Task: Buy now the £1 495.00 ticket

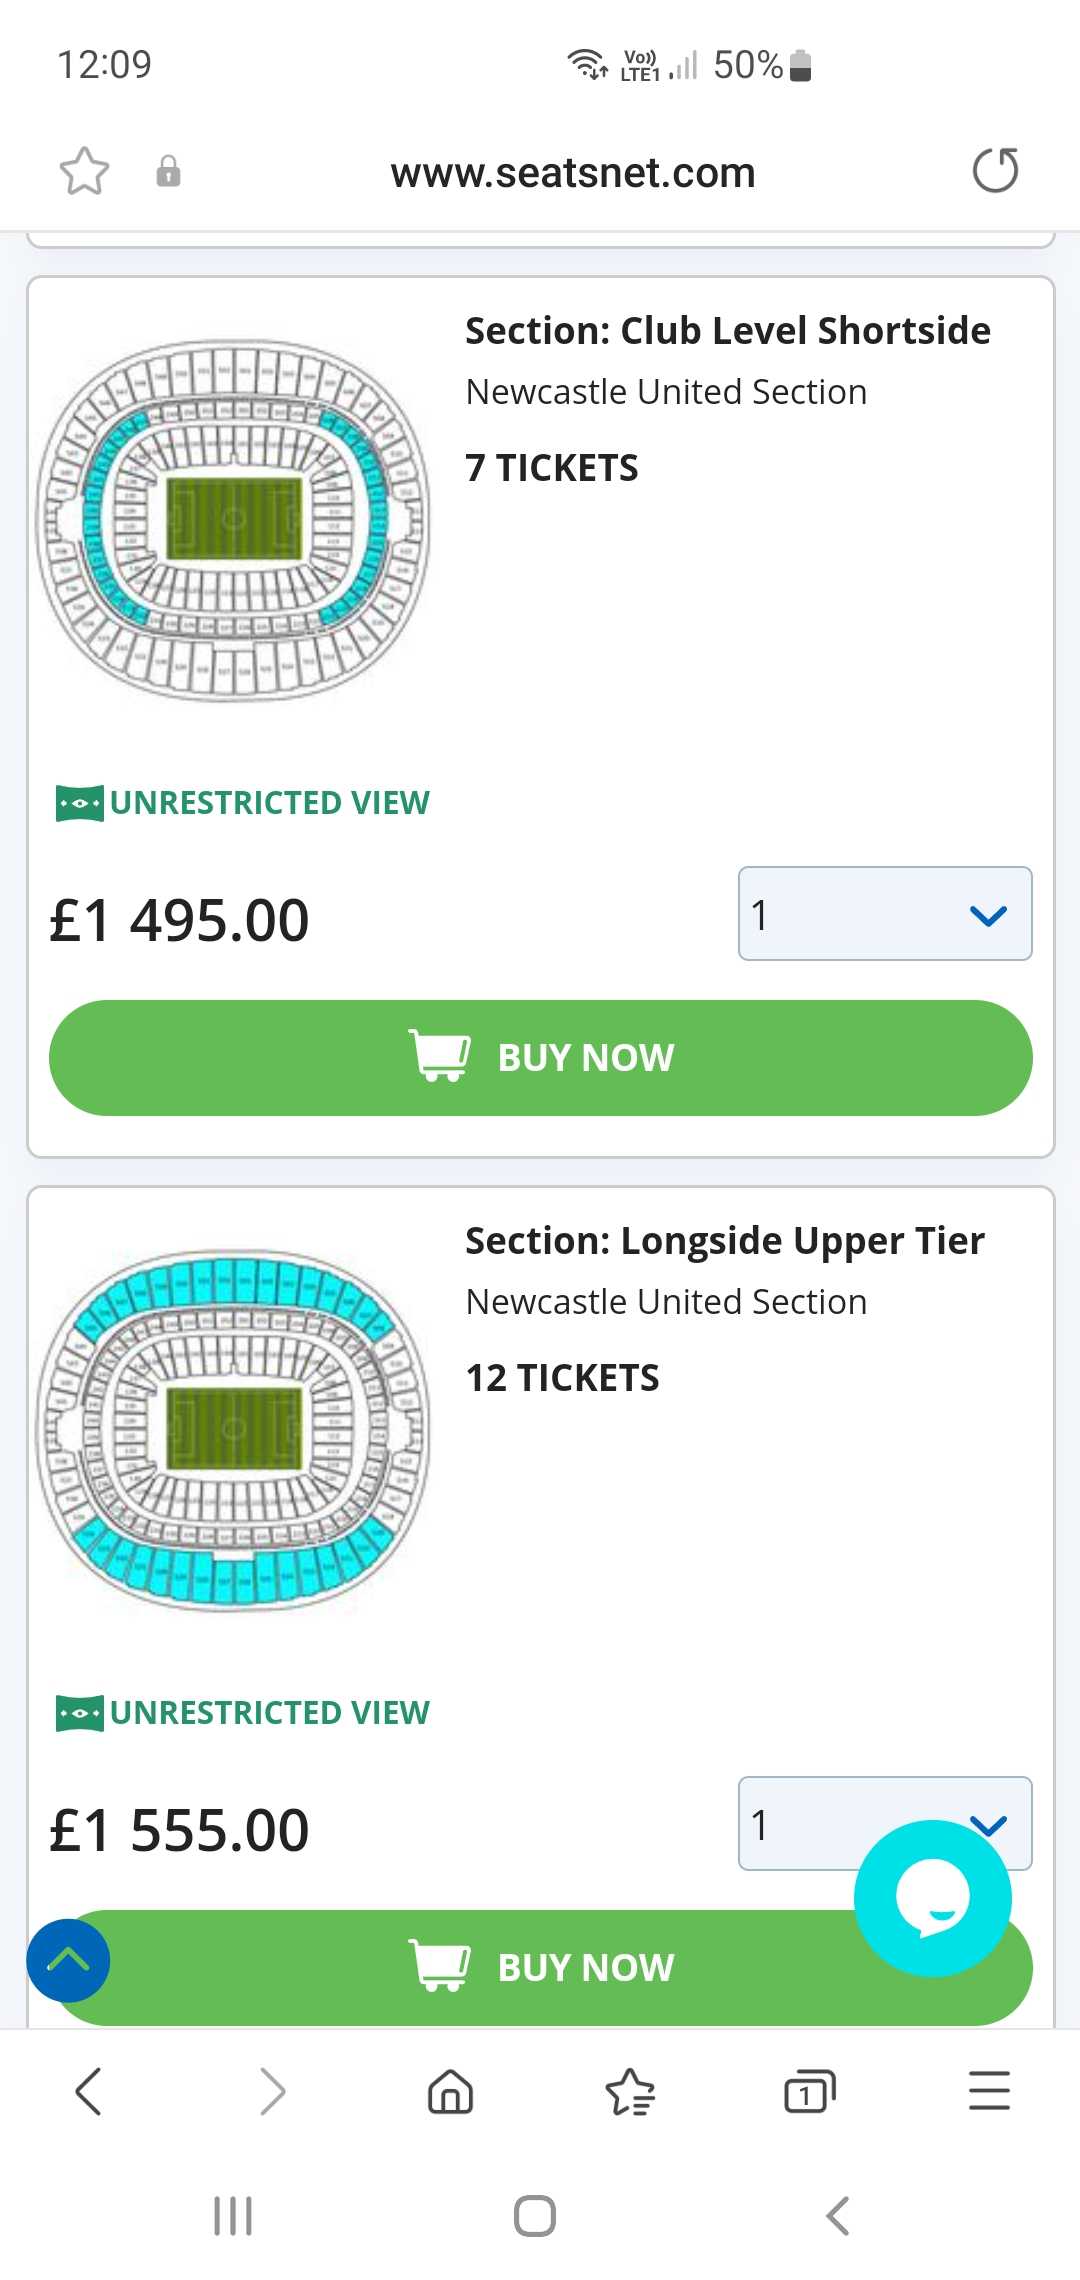Action: click(x=540, y=1058)
